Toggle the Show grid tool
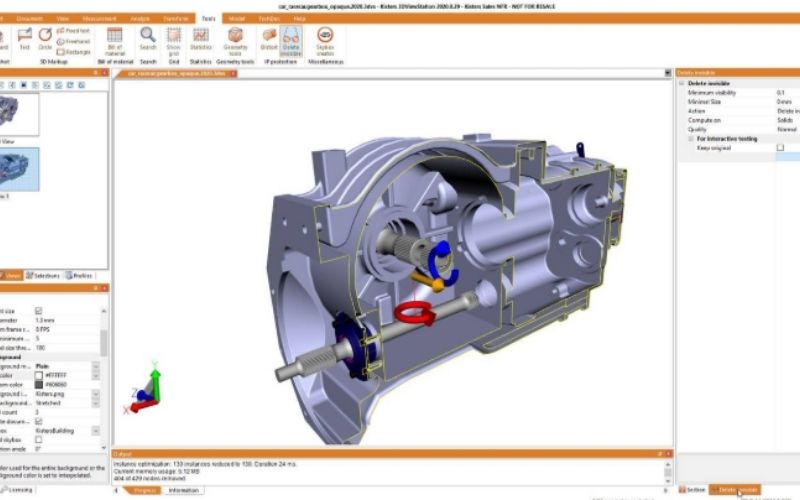Image resolution: width=800 pixels, height=500 pixels. click(174, 41)
